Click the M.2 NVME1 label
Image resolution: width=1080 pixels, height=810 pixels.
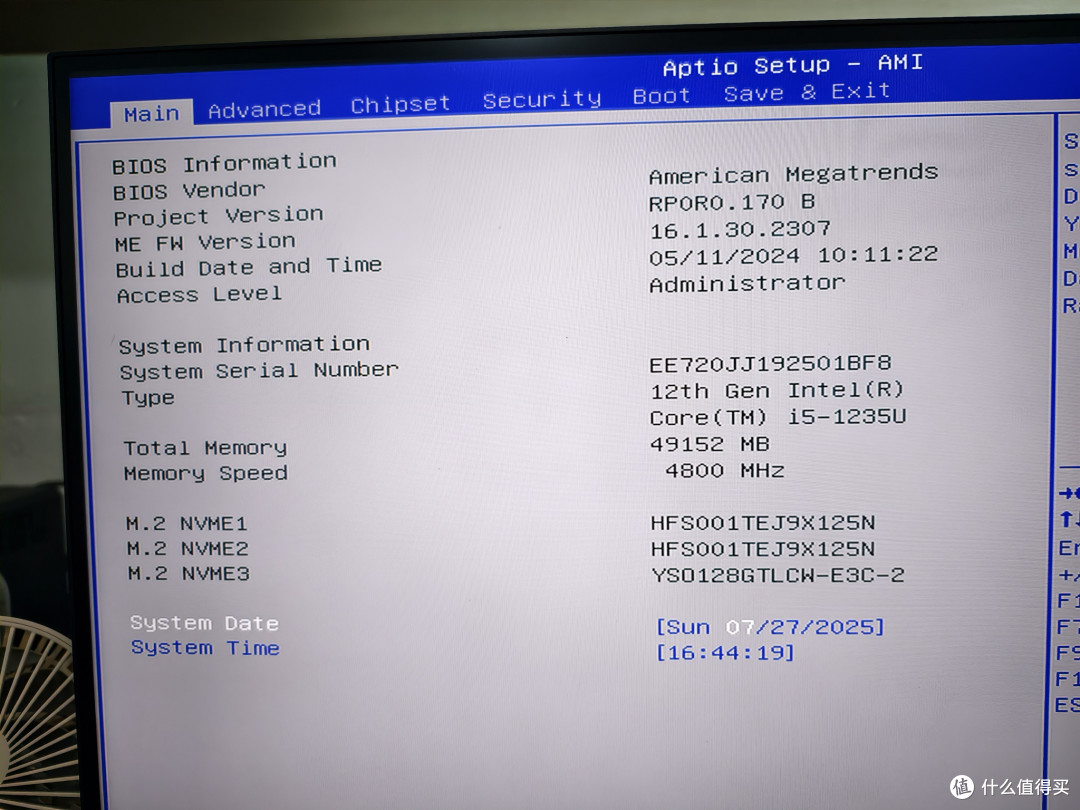(187, 523)
